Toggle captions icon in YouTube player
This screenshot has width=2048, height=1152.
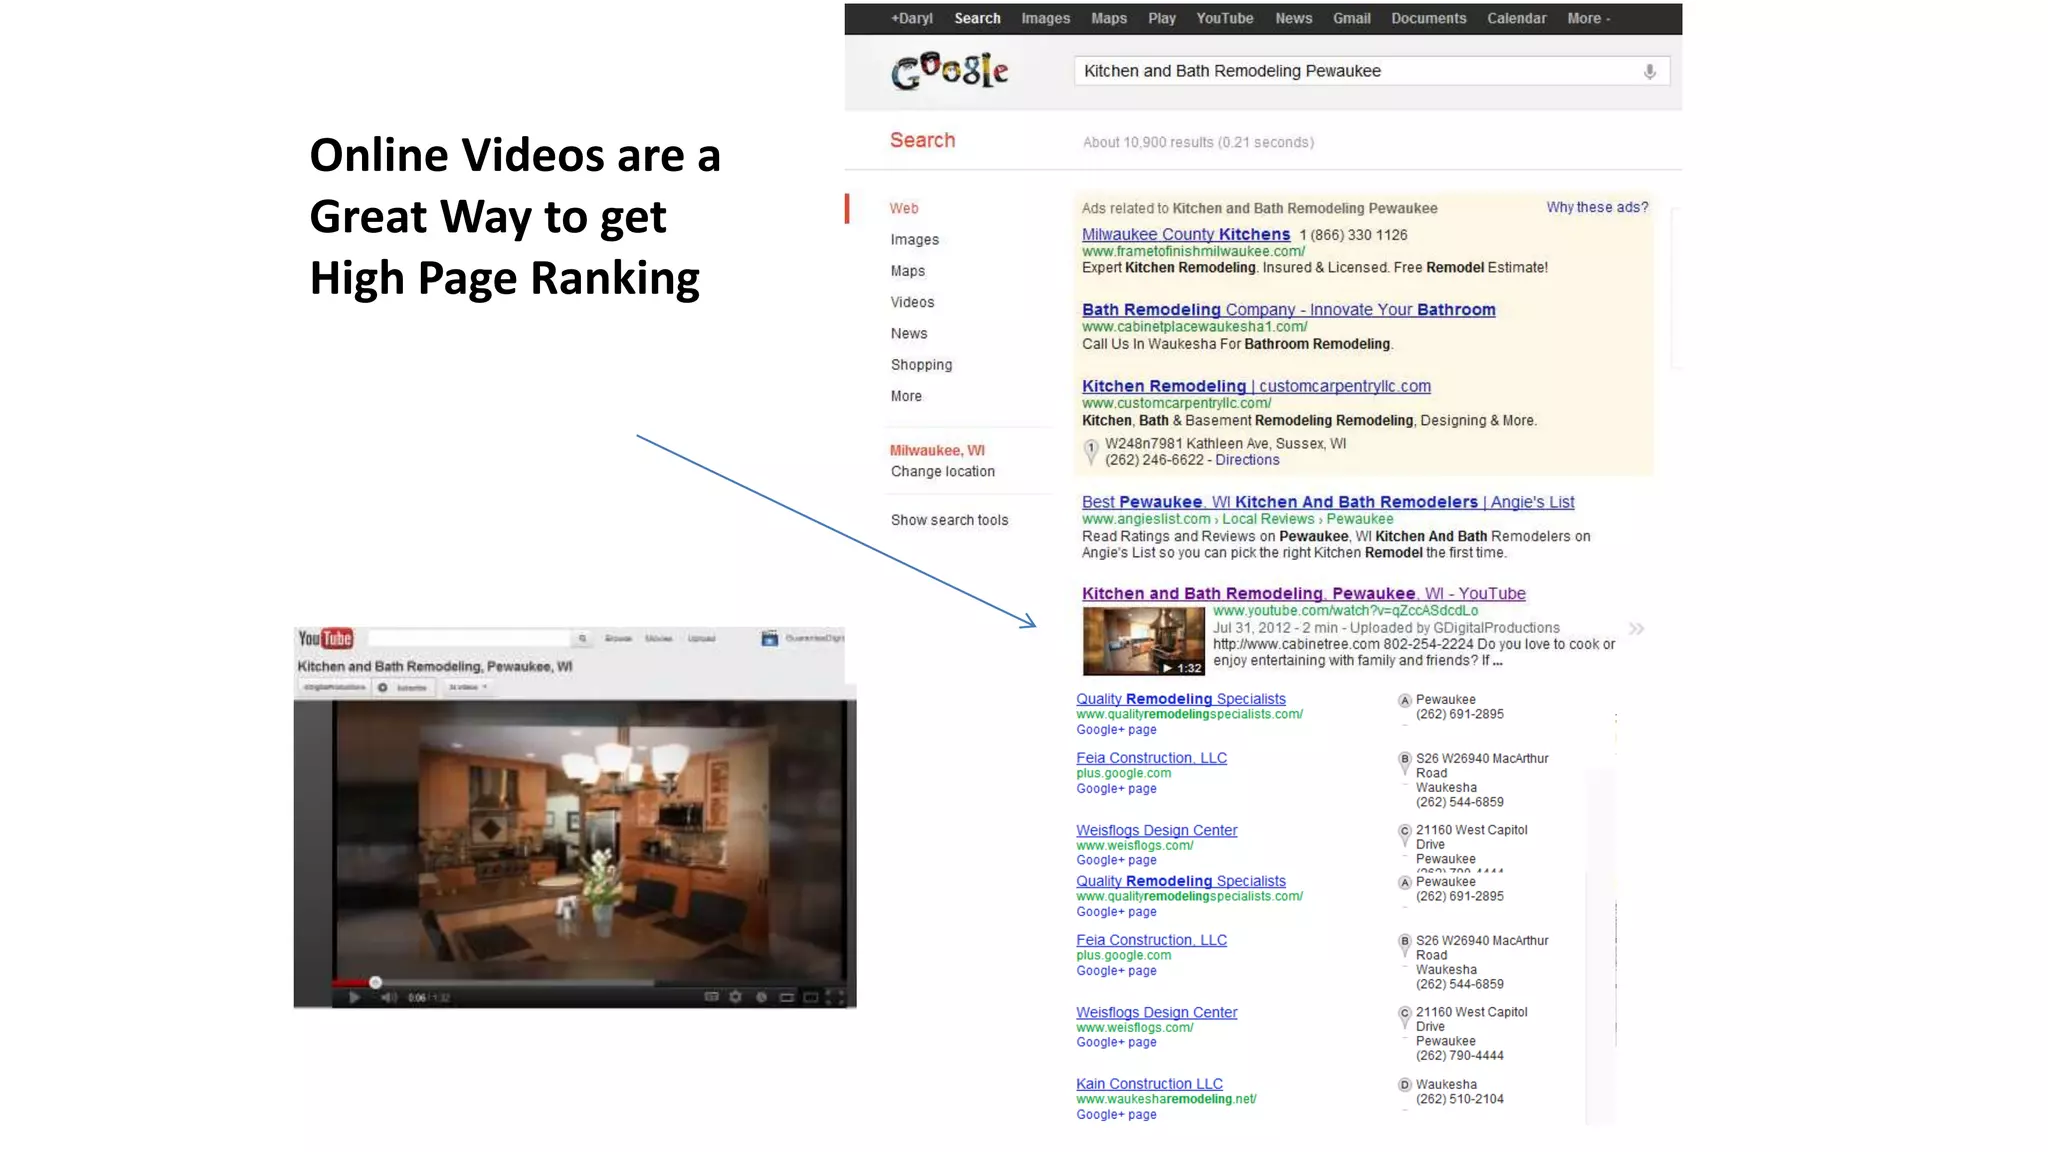tap(711, 997)
